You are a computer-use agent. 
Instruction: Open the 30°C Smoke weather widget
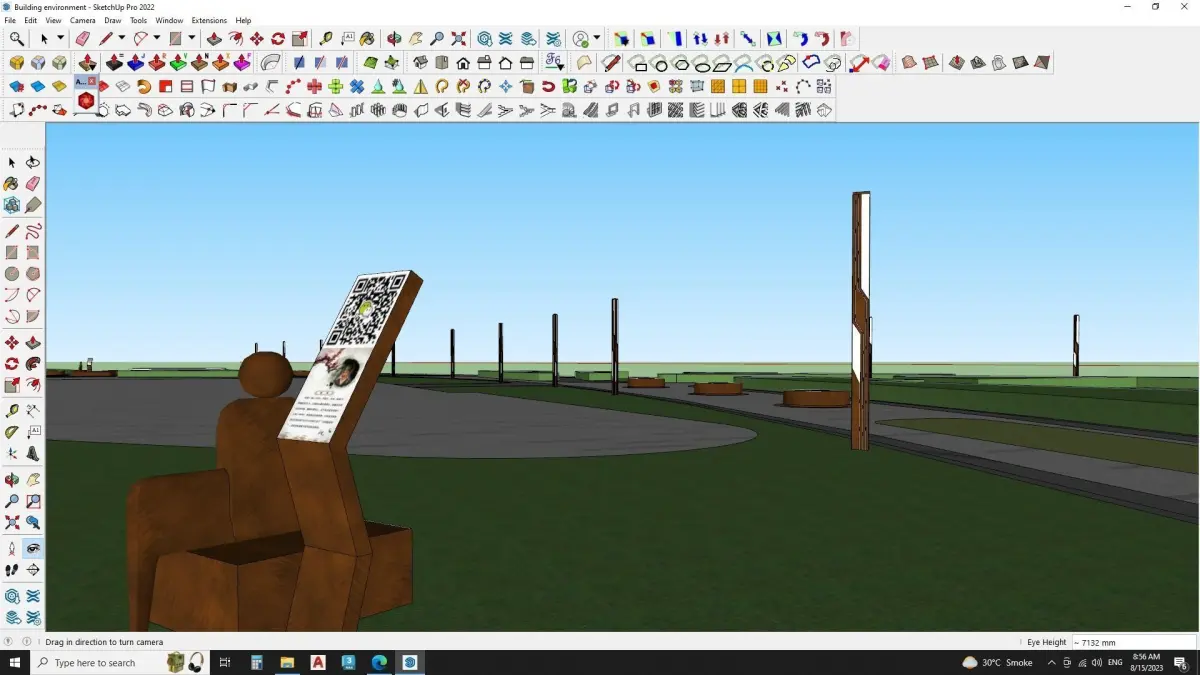tap(998, 662)
